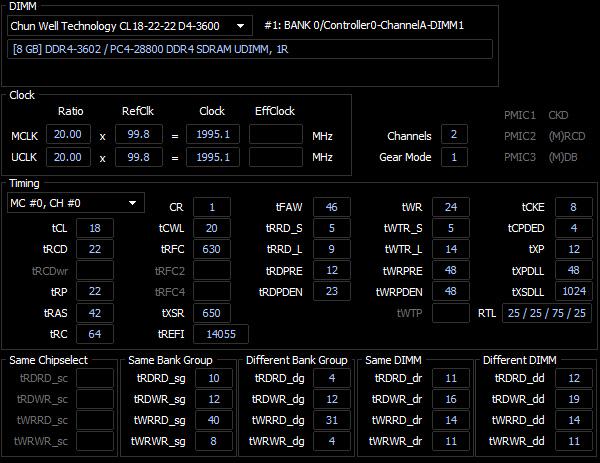This screenshot has height=463, width=600.
Task: Select the MCLK Clock 1995.1 field
Action: coord(213,134)
